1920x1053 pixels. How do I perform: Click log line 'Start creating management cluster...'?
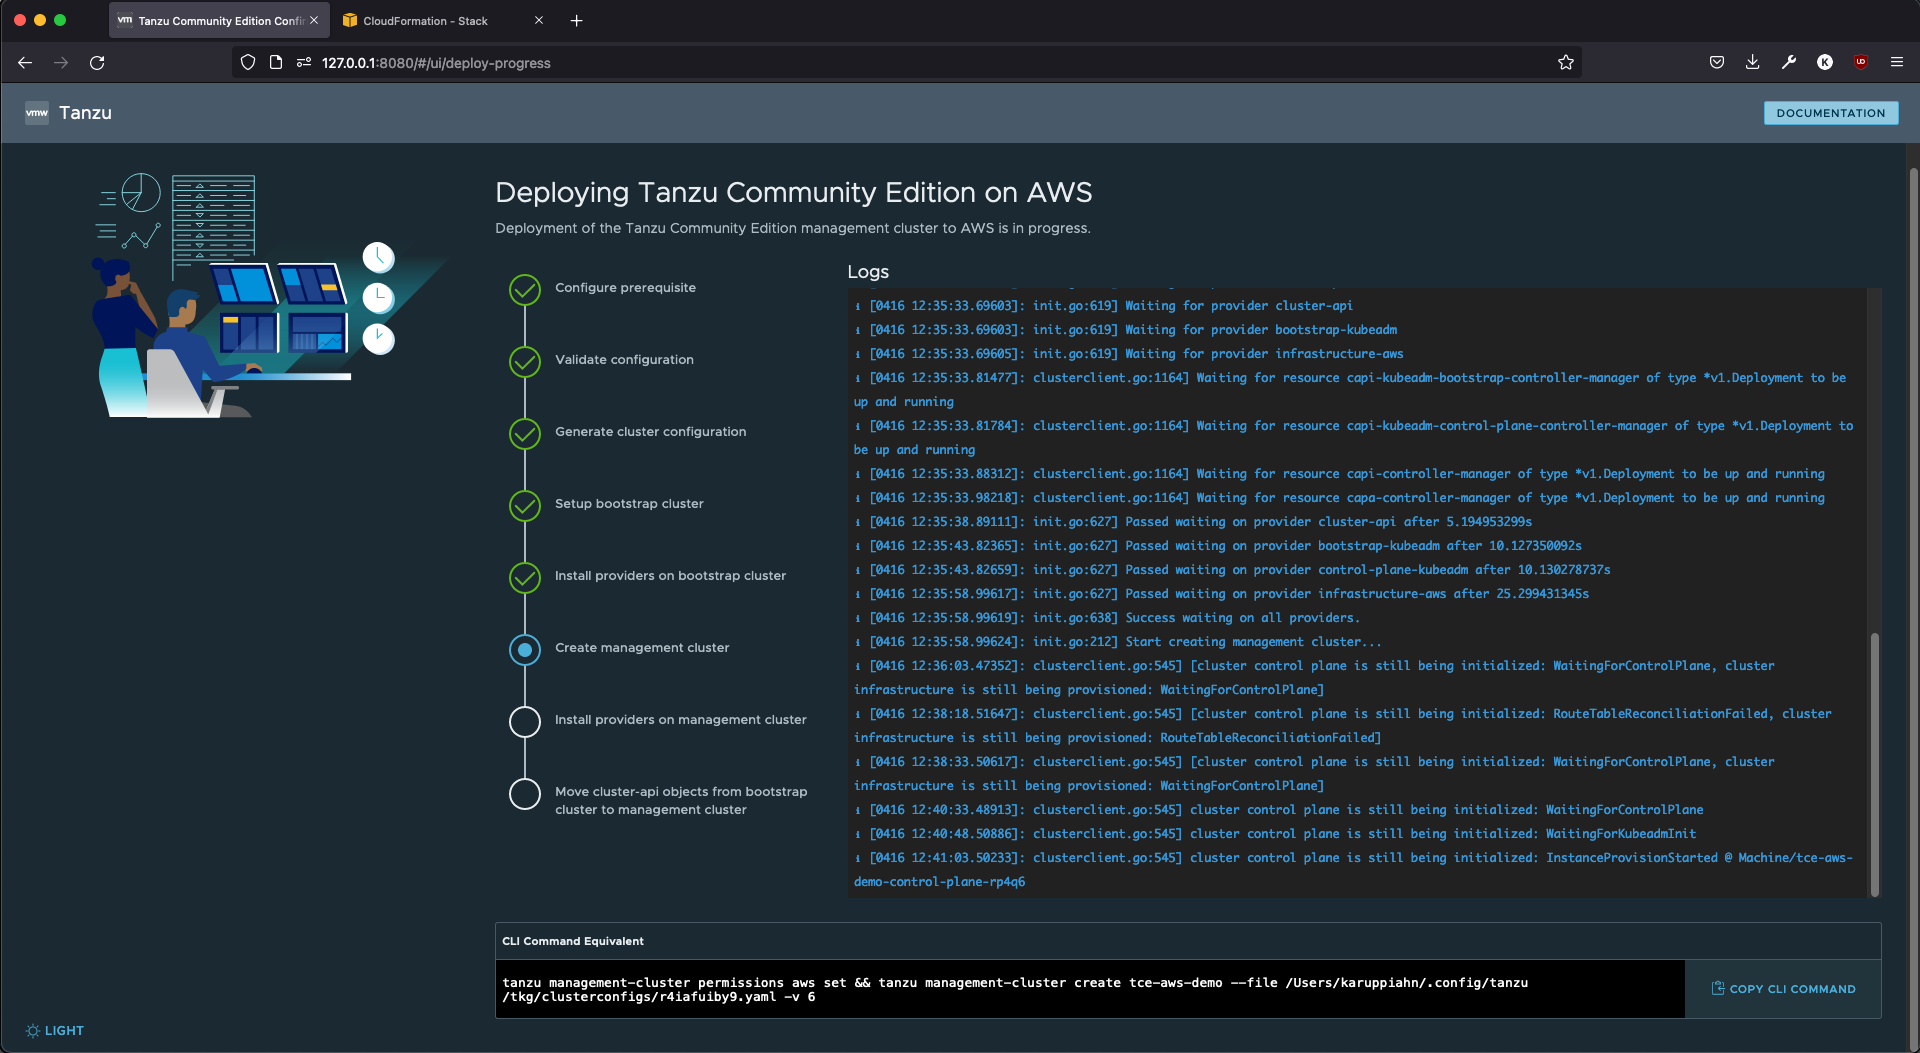coord(1118,641)
